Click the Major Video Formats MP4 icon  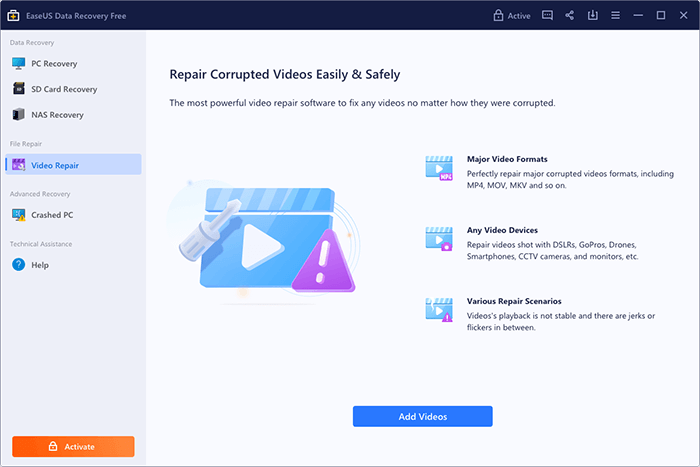click(x=439, y=168)
